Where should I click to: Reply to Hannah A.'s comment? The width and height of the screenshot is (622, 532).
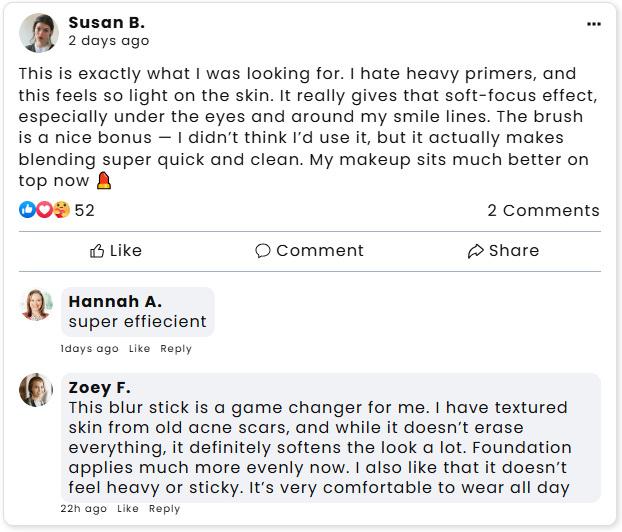click(x=176, y=349)
